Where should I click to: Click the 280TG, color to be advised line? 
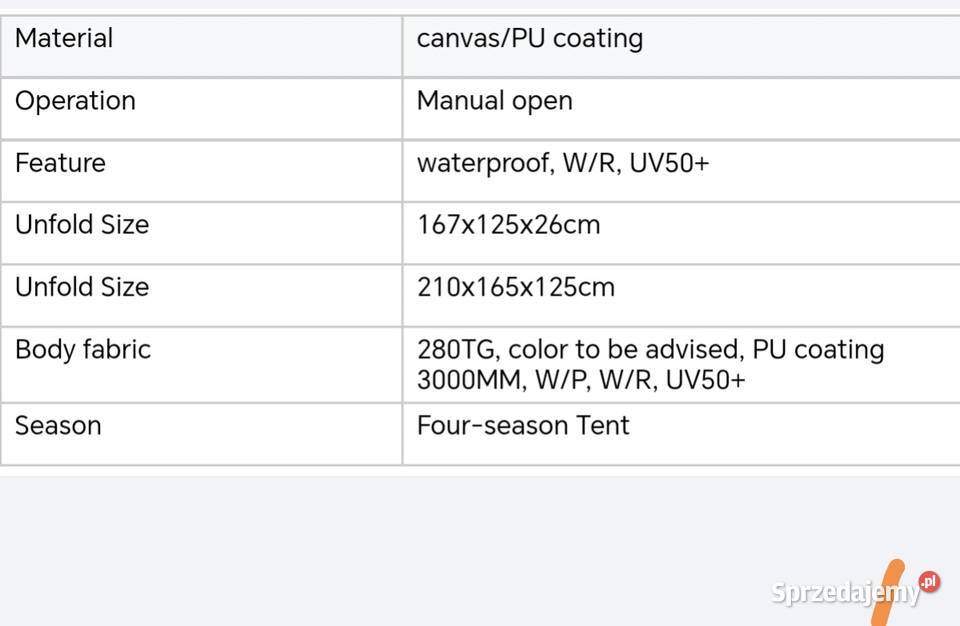[650, 350]
